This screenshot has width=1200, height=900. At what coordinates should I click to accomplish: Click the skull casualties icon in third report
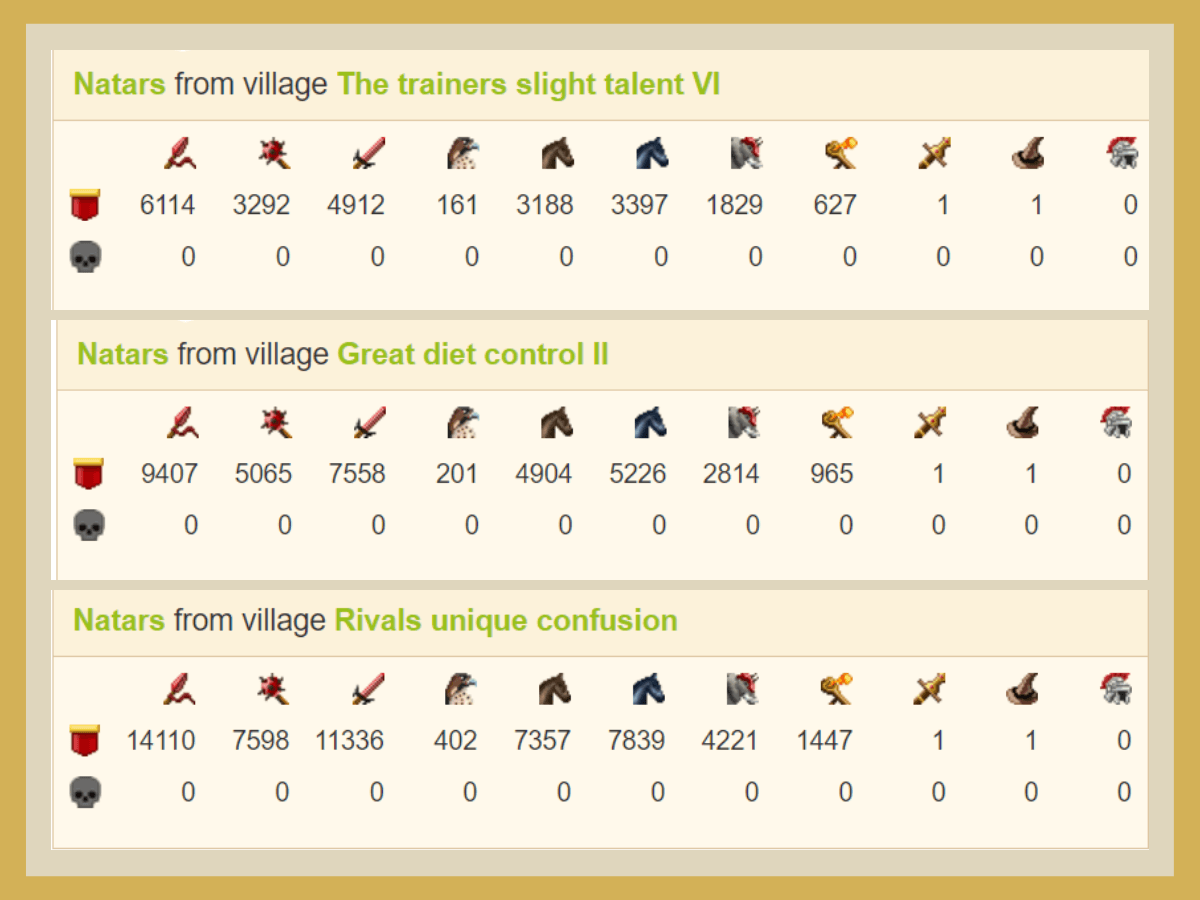(x=85, y=793)
